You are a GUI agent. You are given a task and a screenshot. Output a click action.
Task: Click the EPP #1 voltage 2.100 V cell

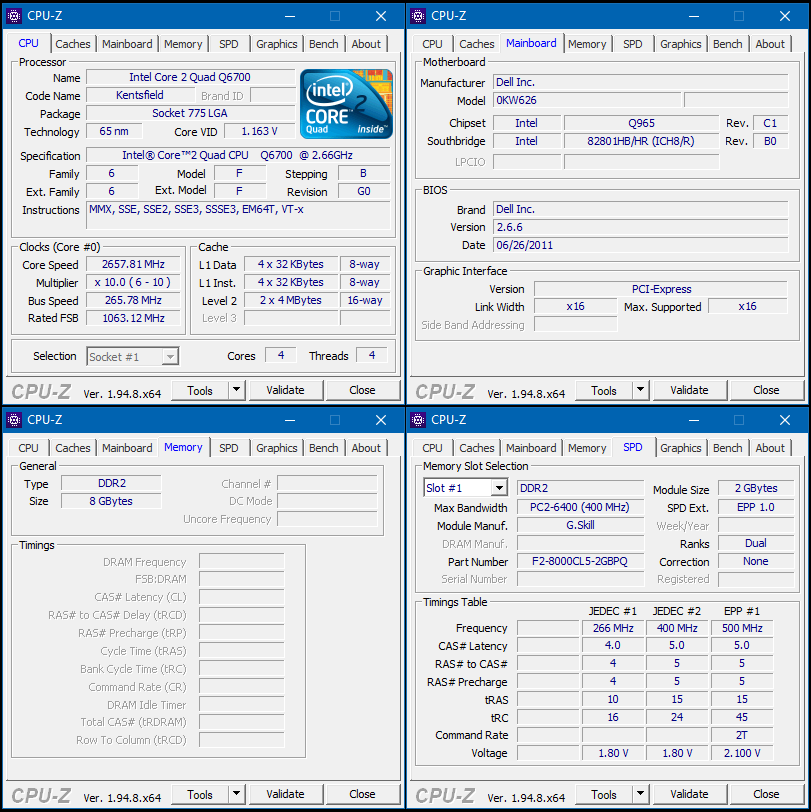point(742,753)
